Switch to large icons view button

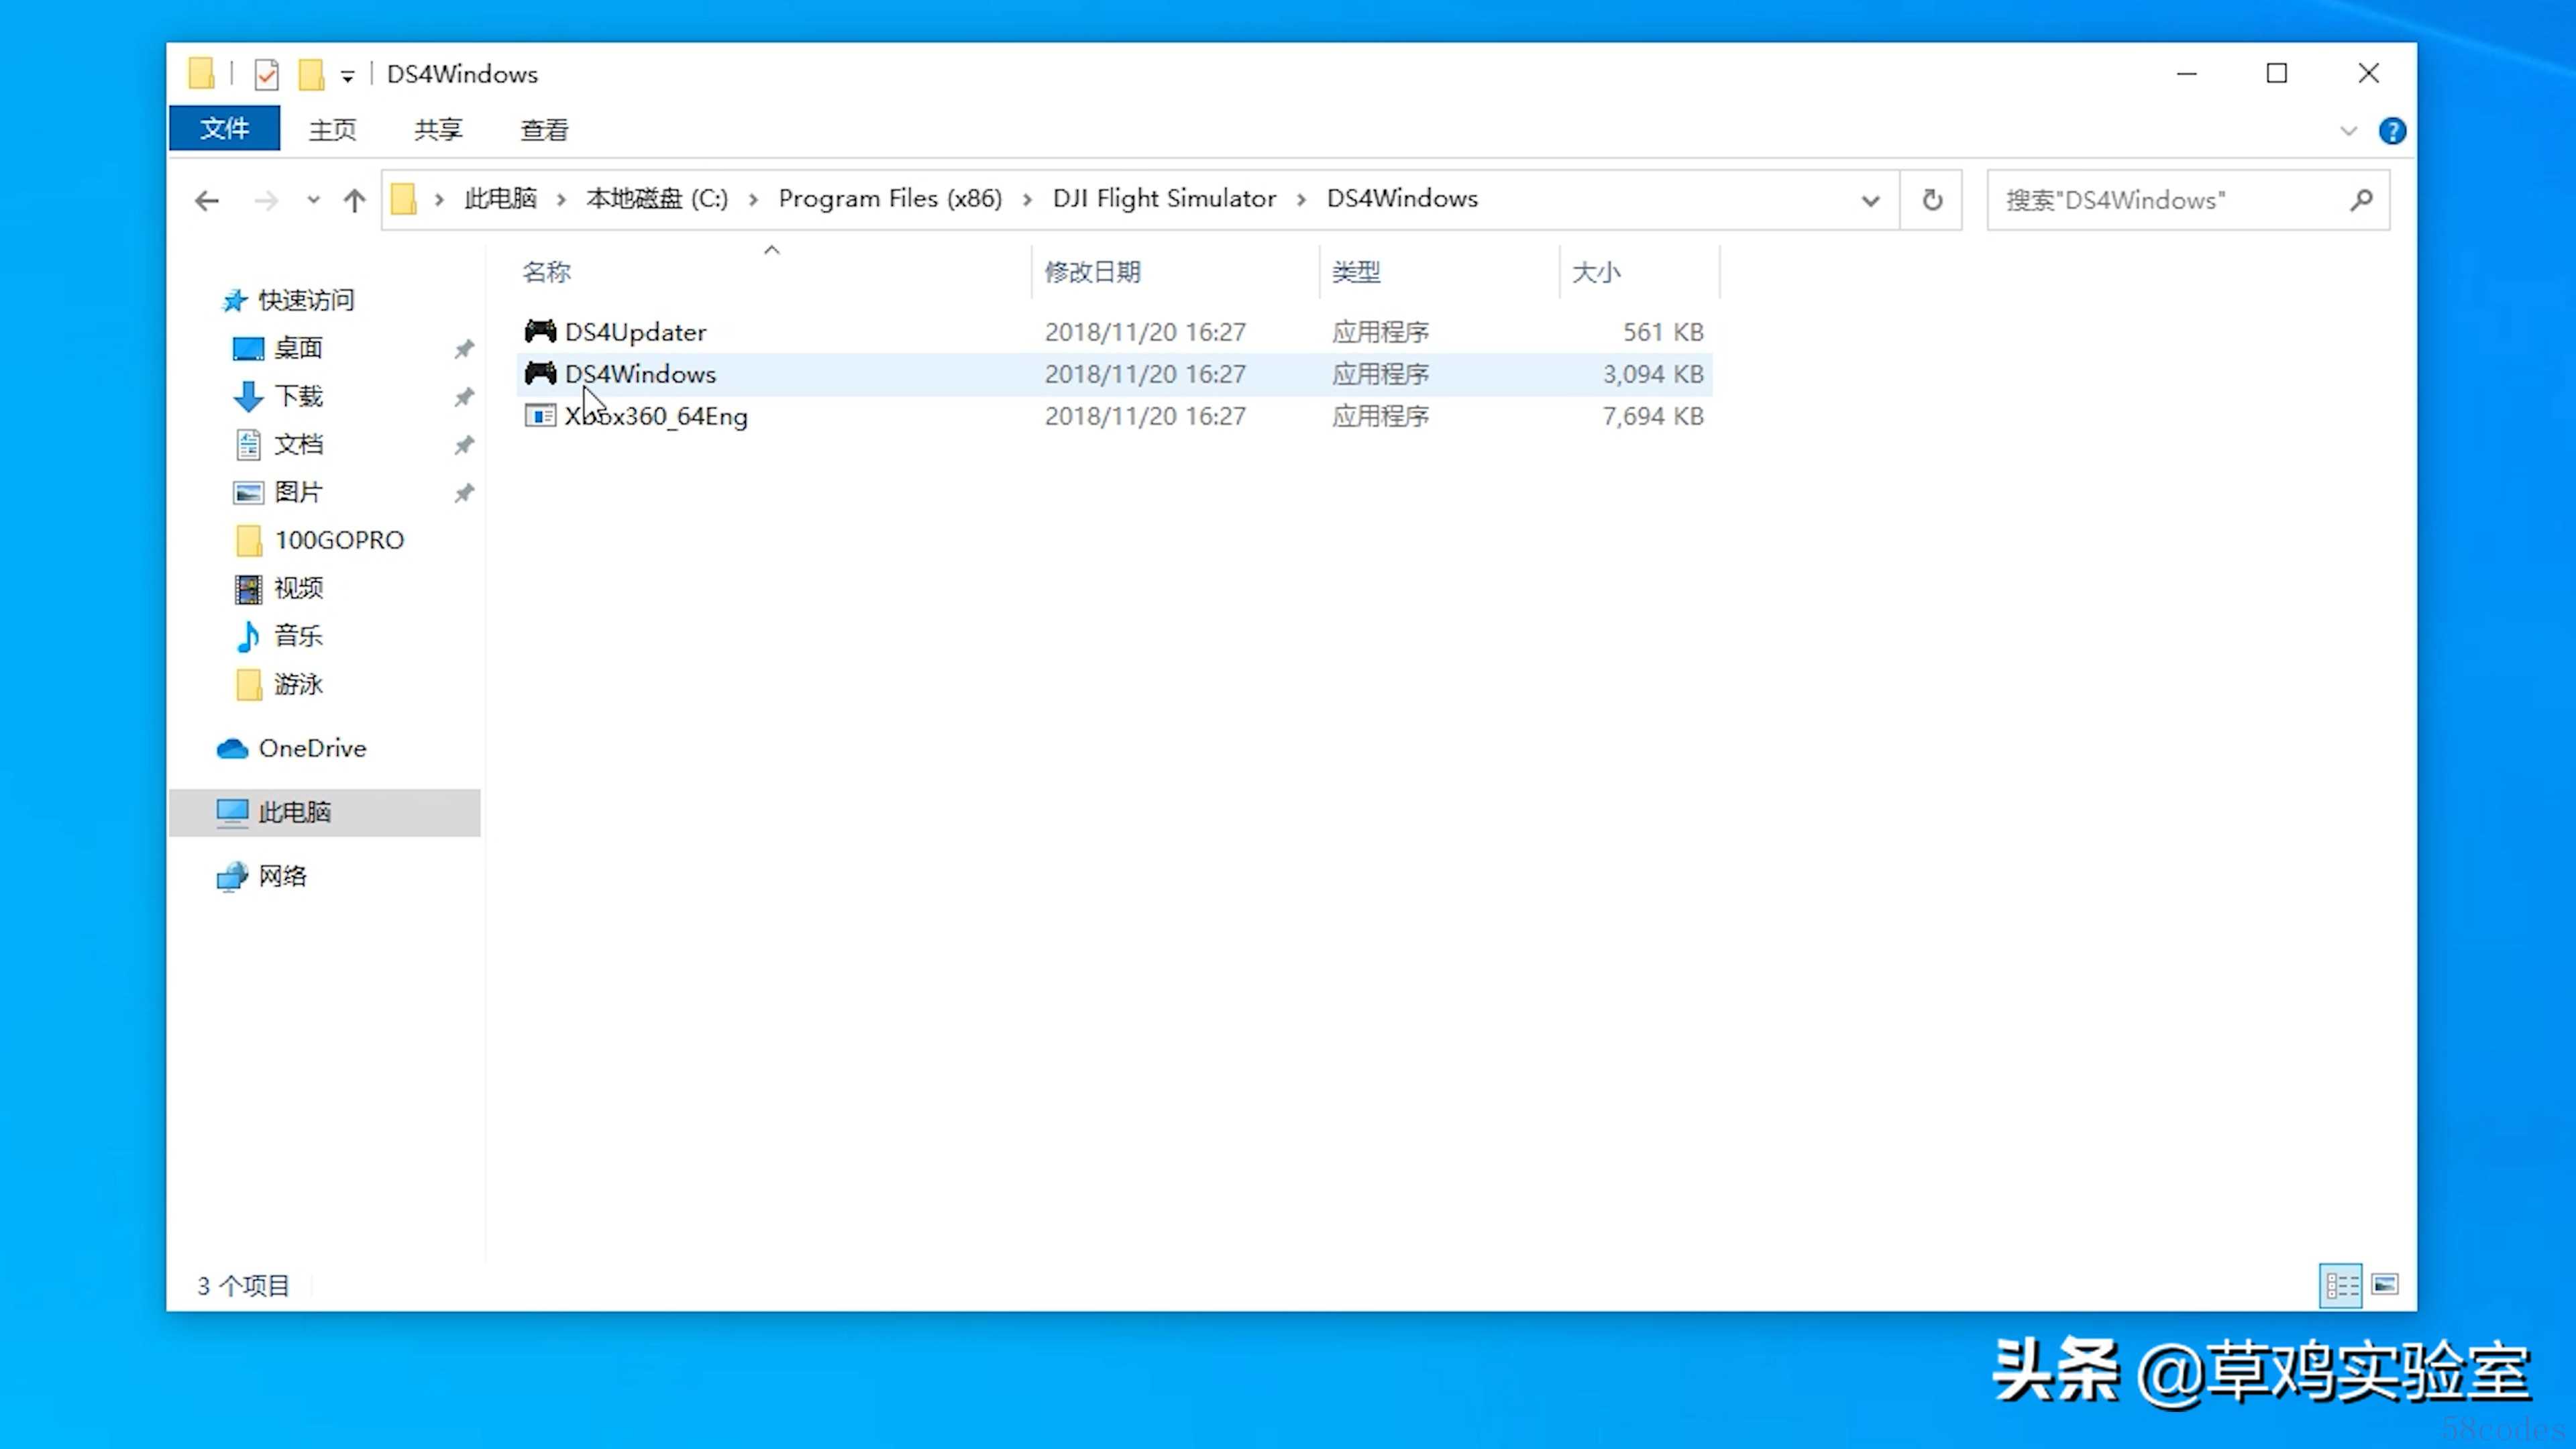point(2384,1284)
